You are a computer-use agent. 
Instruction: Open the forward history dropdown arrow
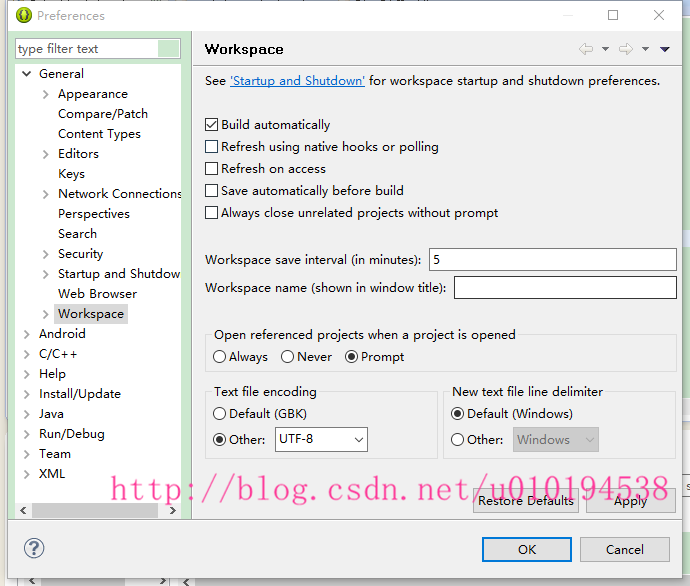point(645,49)
